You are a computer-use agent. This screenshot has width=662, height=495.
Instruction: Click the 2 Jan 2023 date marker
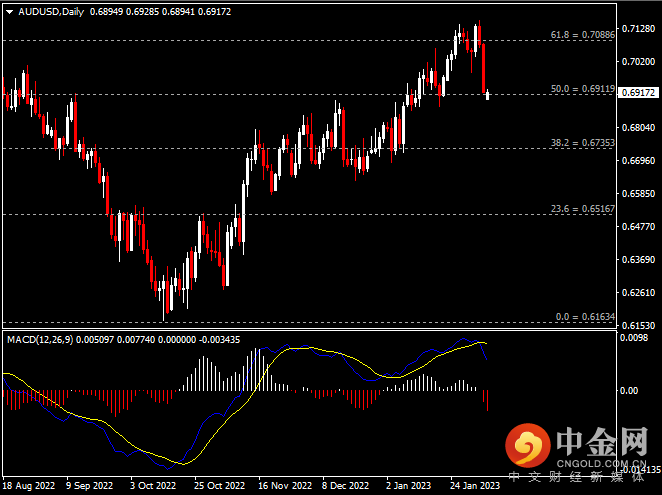[x=411, y=486]
